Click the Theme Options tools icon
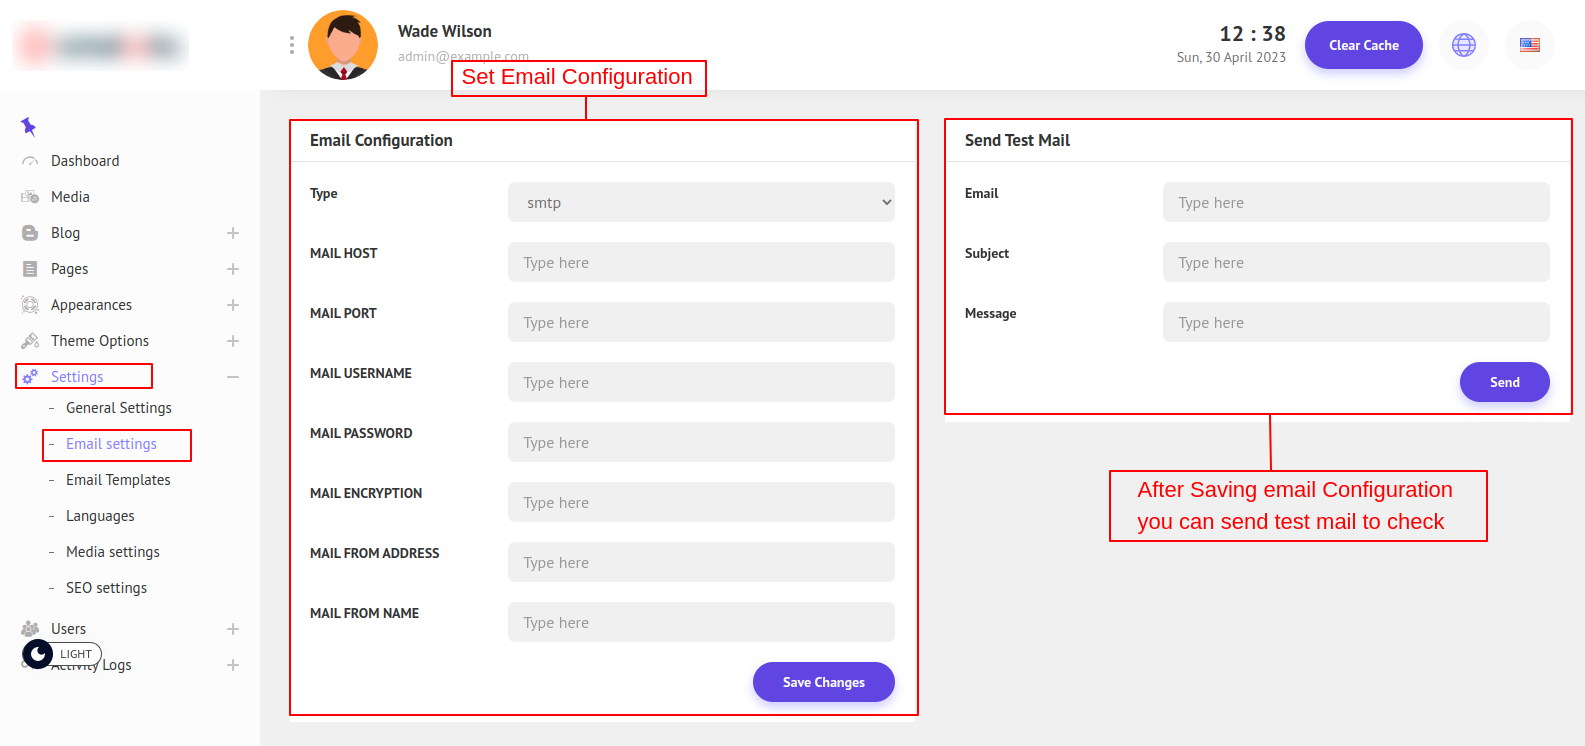 pyautogui.click(x=30, y=341)
